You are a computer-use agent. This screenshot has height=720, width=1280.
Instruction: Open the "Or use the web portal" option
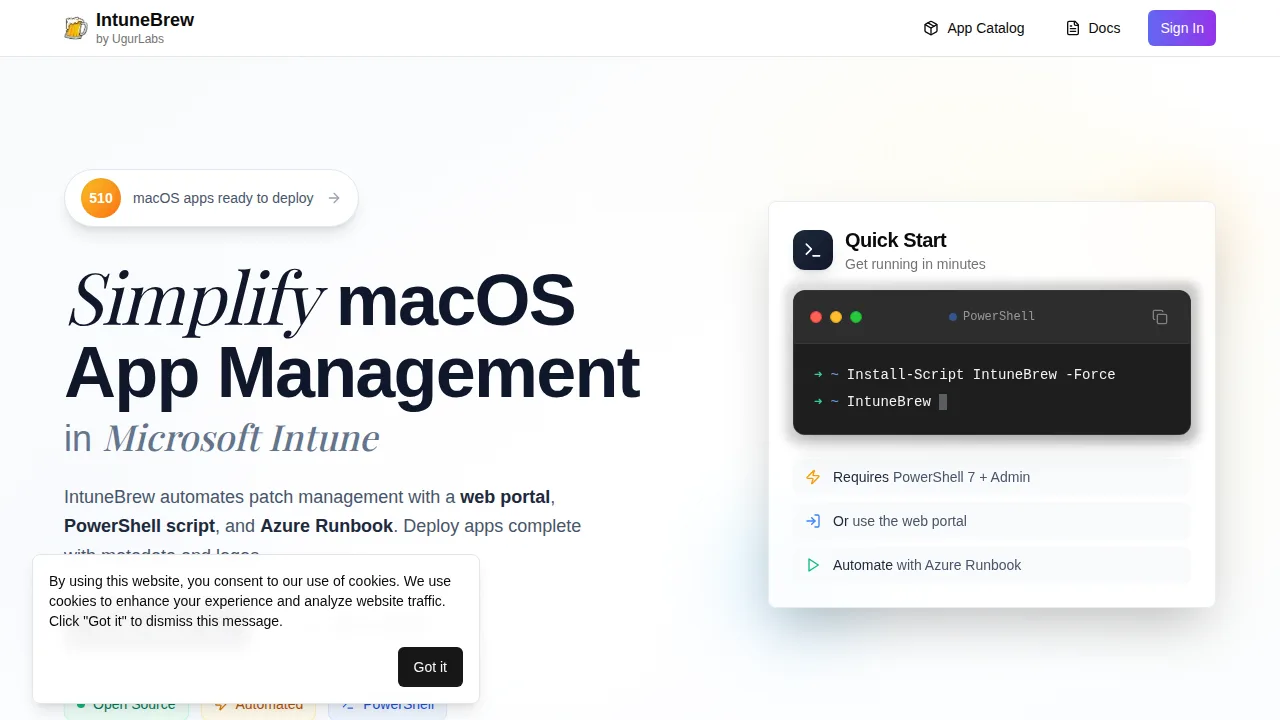click(x=992, y=521)
